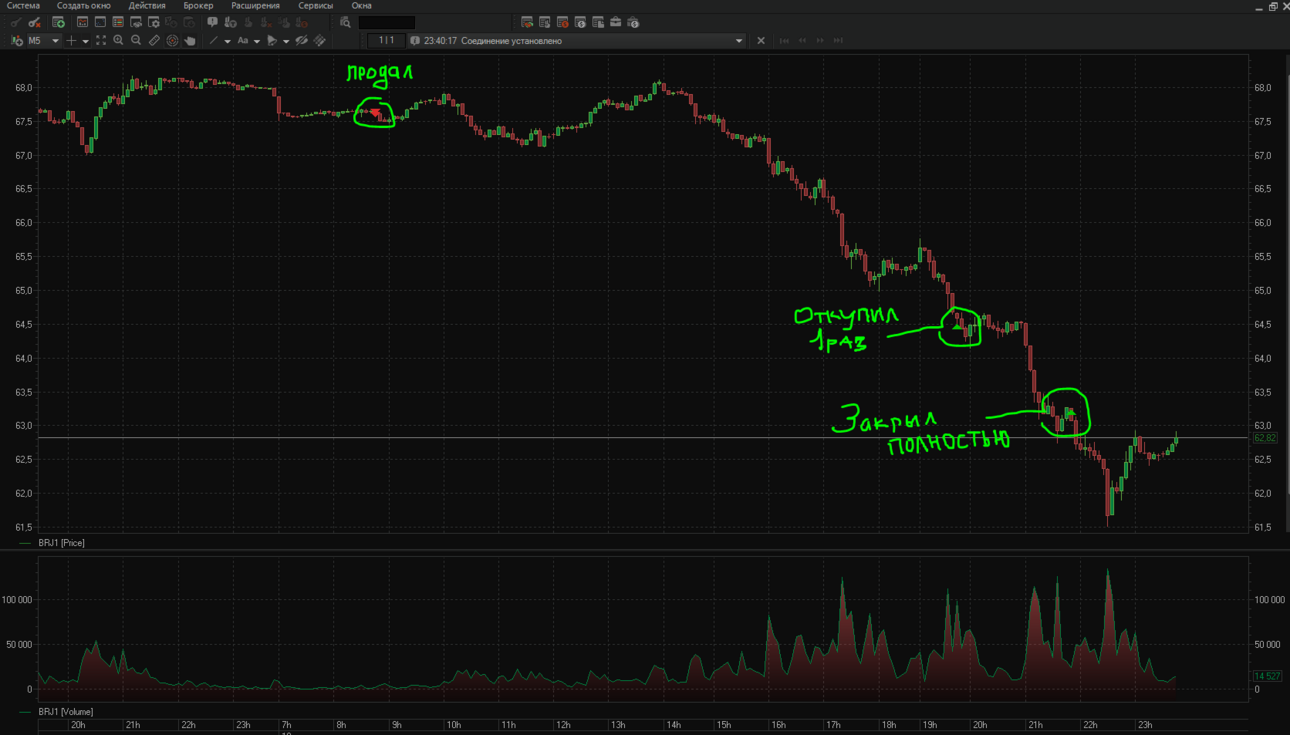
Task: Select the line drawing tool
Action: 213,41
